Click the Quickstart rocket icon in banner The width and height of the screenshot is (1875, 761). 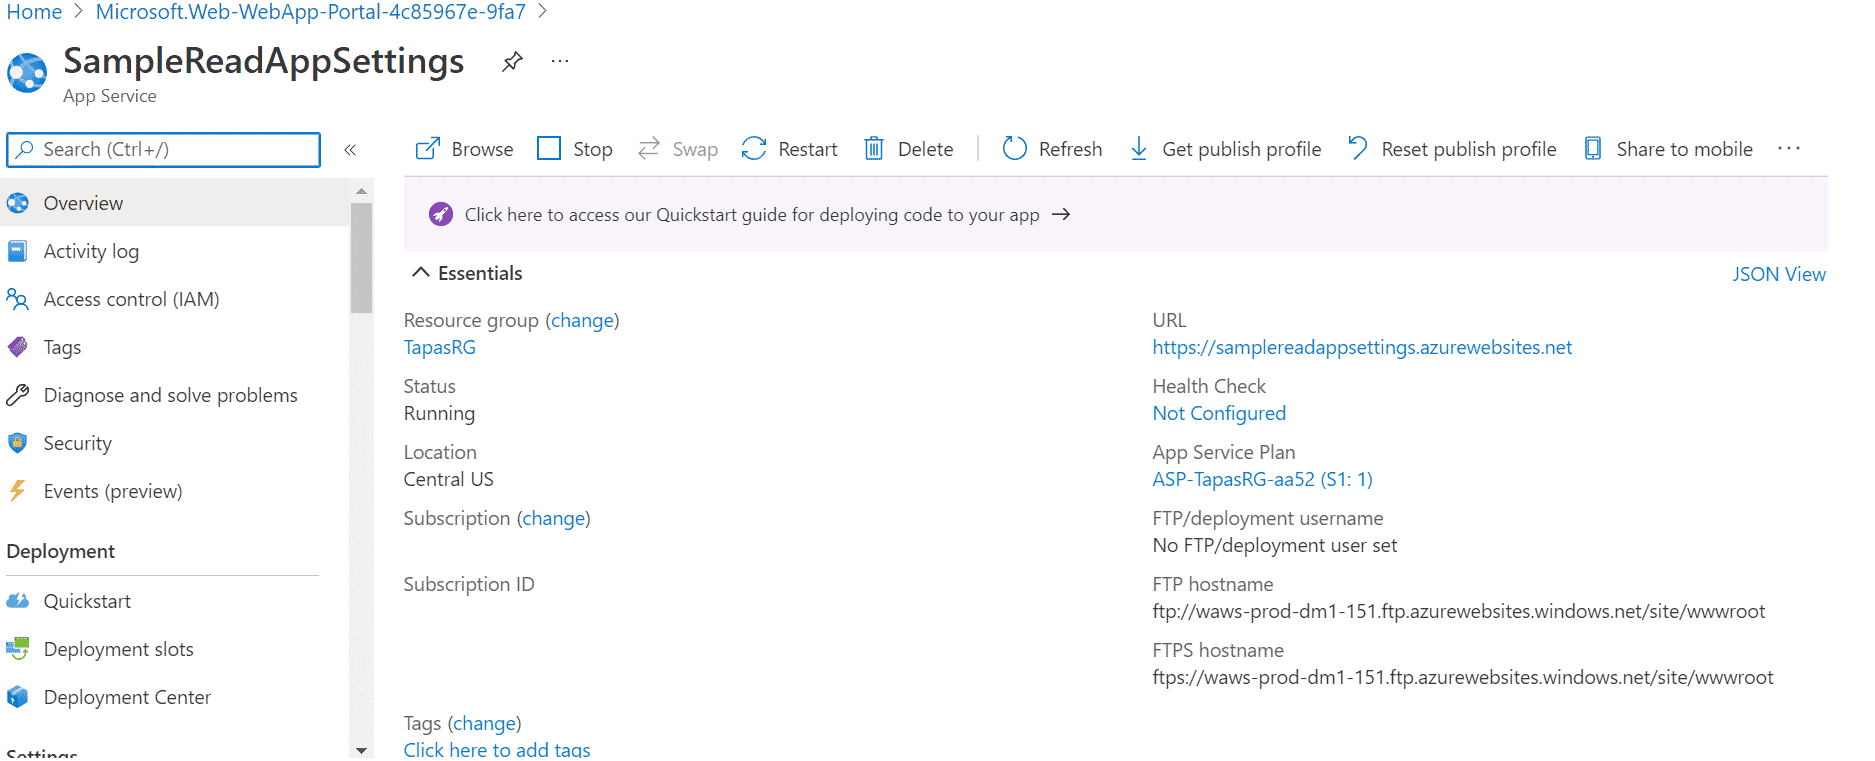click(x=441, y=214)
